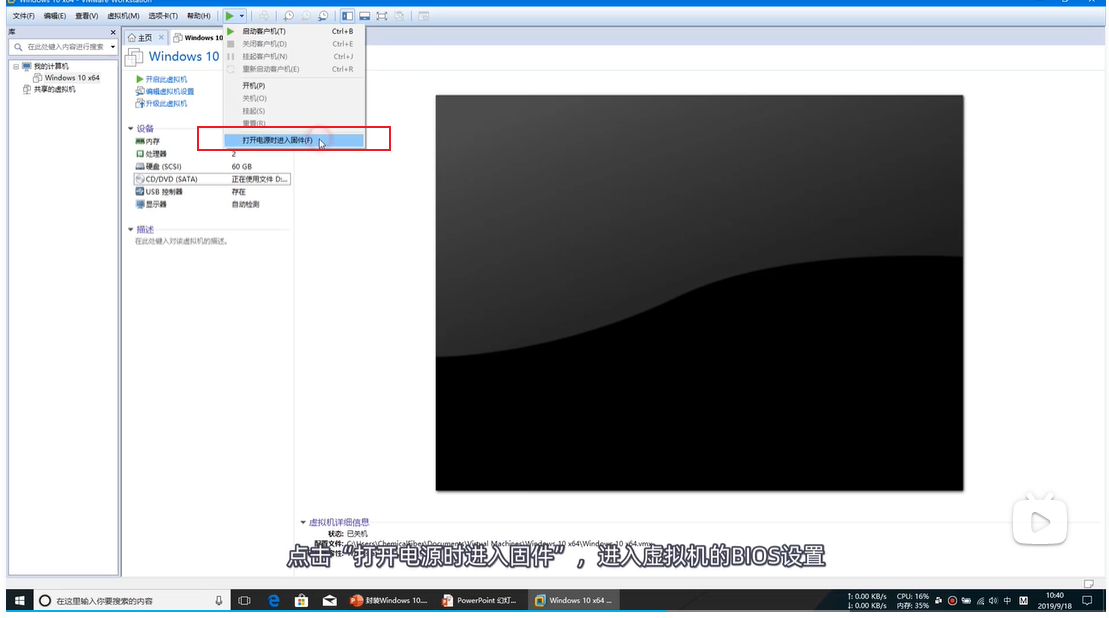Toggle the thumbnail bar toolbar icon

[x=364, y=16]
